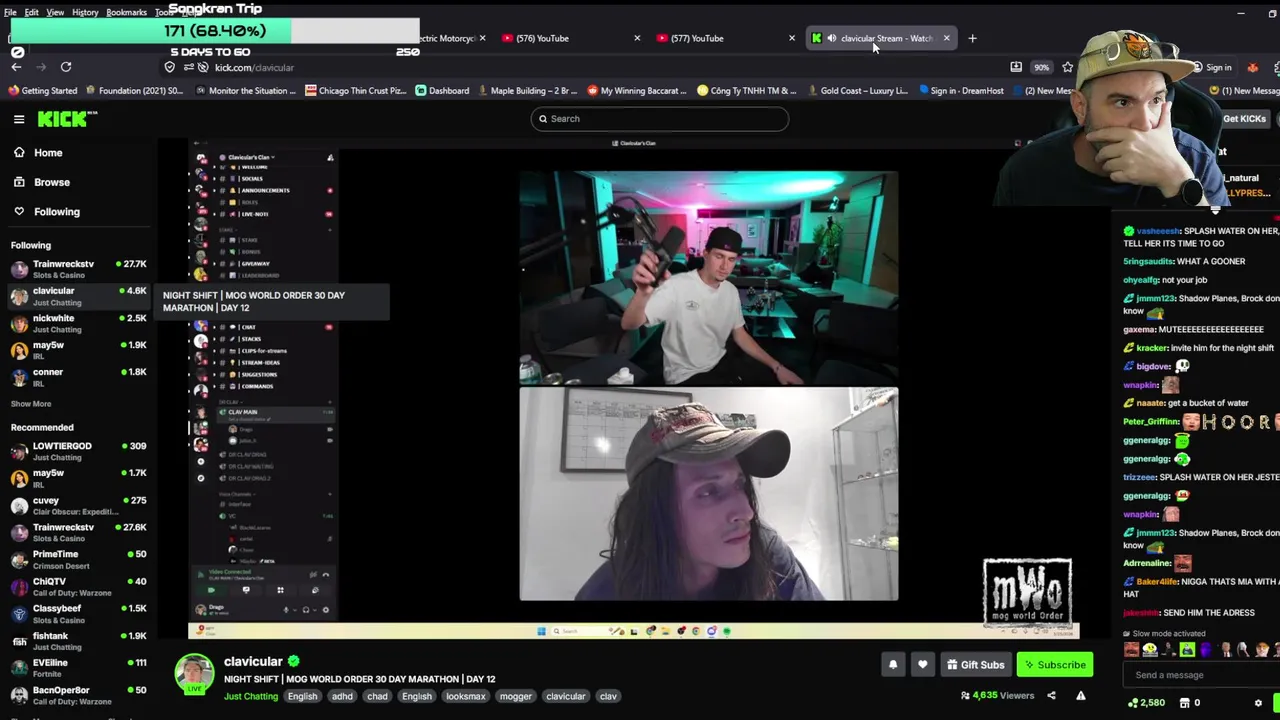Open the My Winning Baccarat bookmark
This screenshot has width=1280, height=720.
[x=637, y=91]
